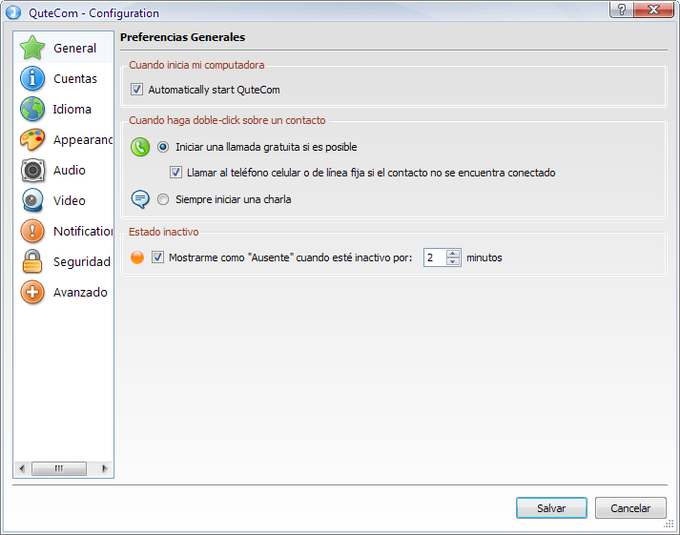680x535 pixels.
Task: Click 'Cuando haga doble-click sobre un contacto' label
Action: (227, 121)
